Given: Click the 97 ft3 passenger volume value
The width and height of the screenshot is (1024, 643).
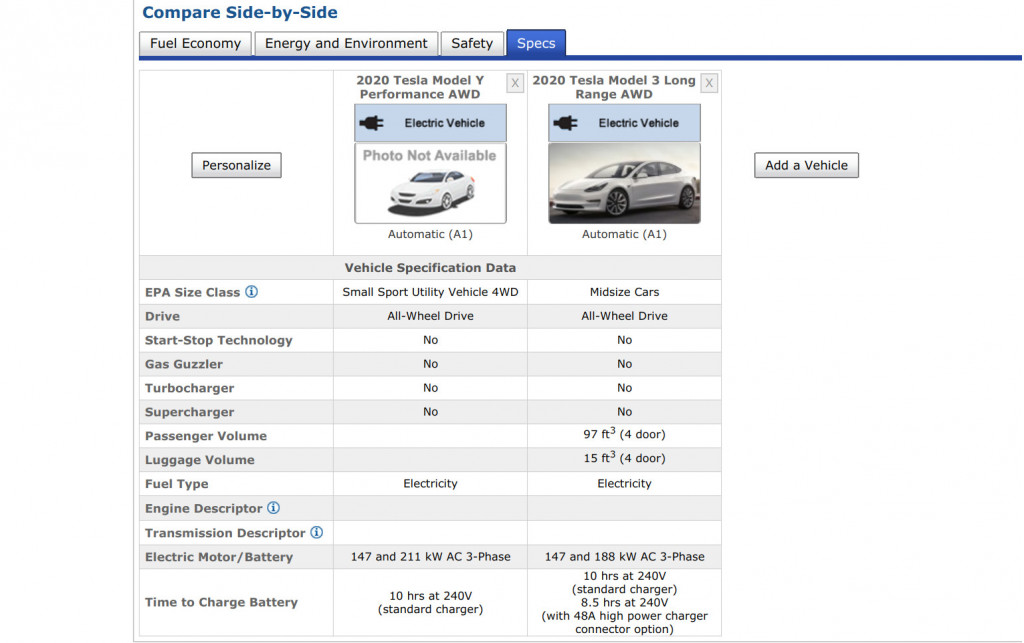Looking at the screenshot, I should 624,434.
